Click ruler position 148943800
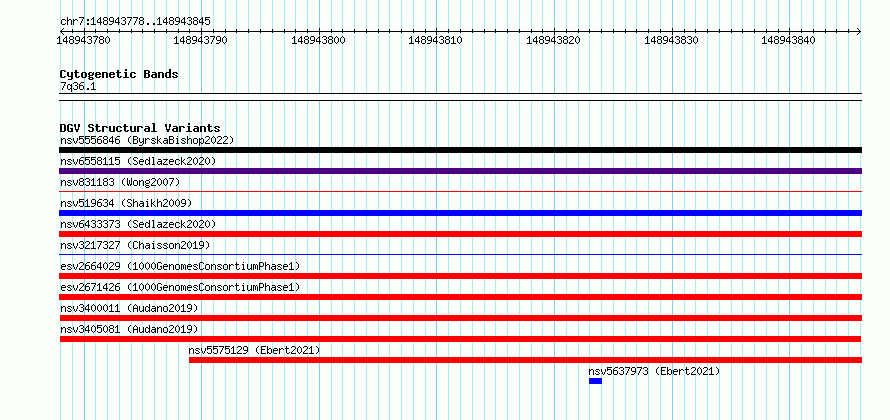890x420 pixels. pos(318,40)
